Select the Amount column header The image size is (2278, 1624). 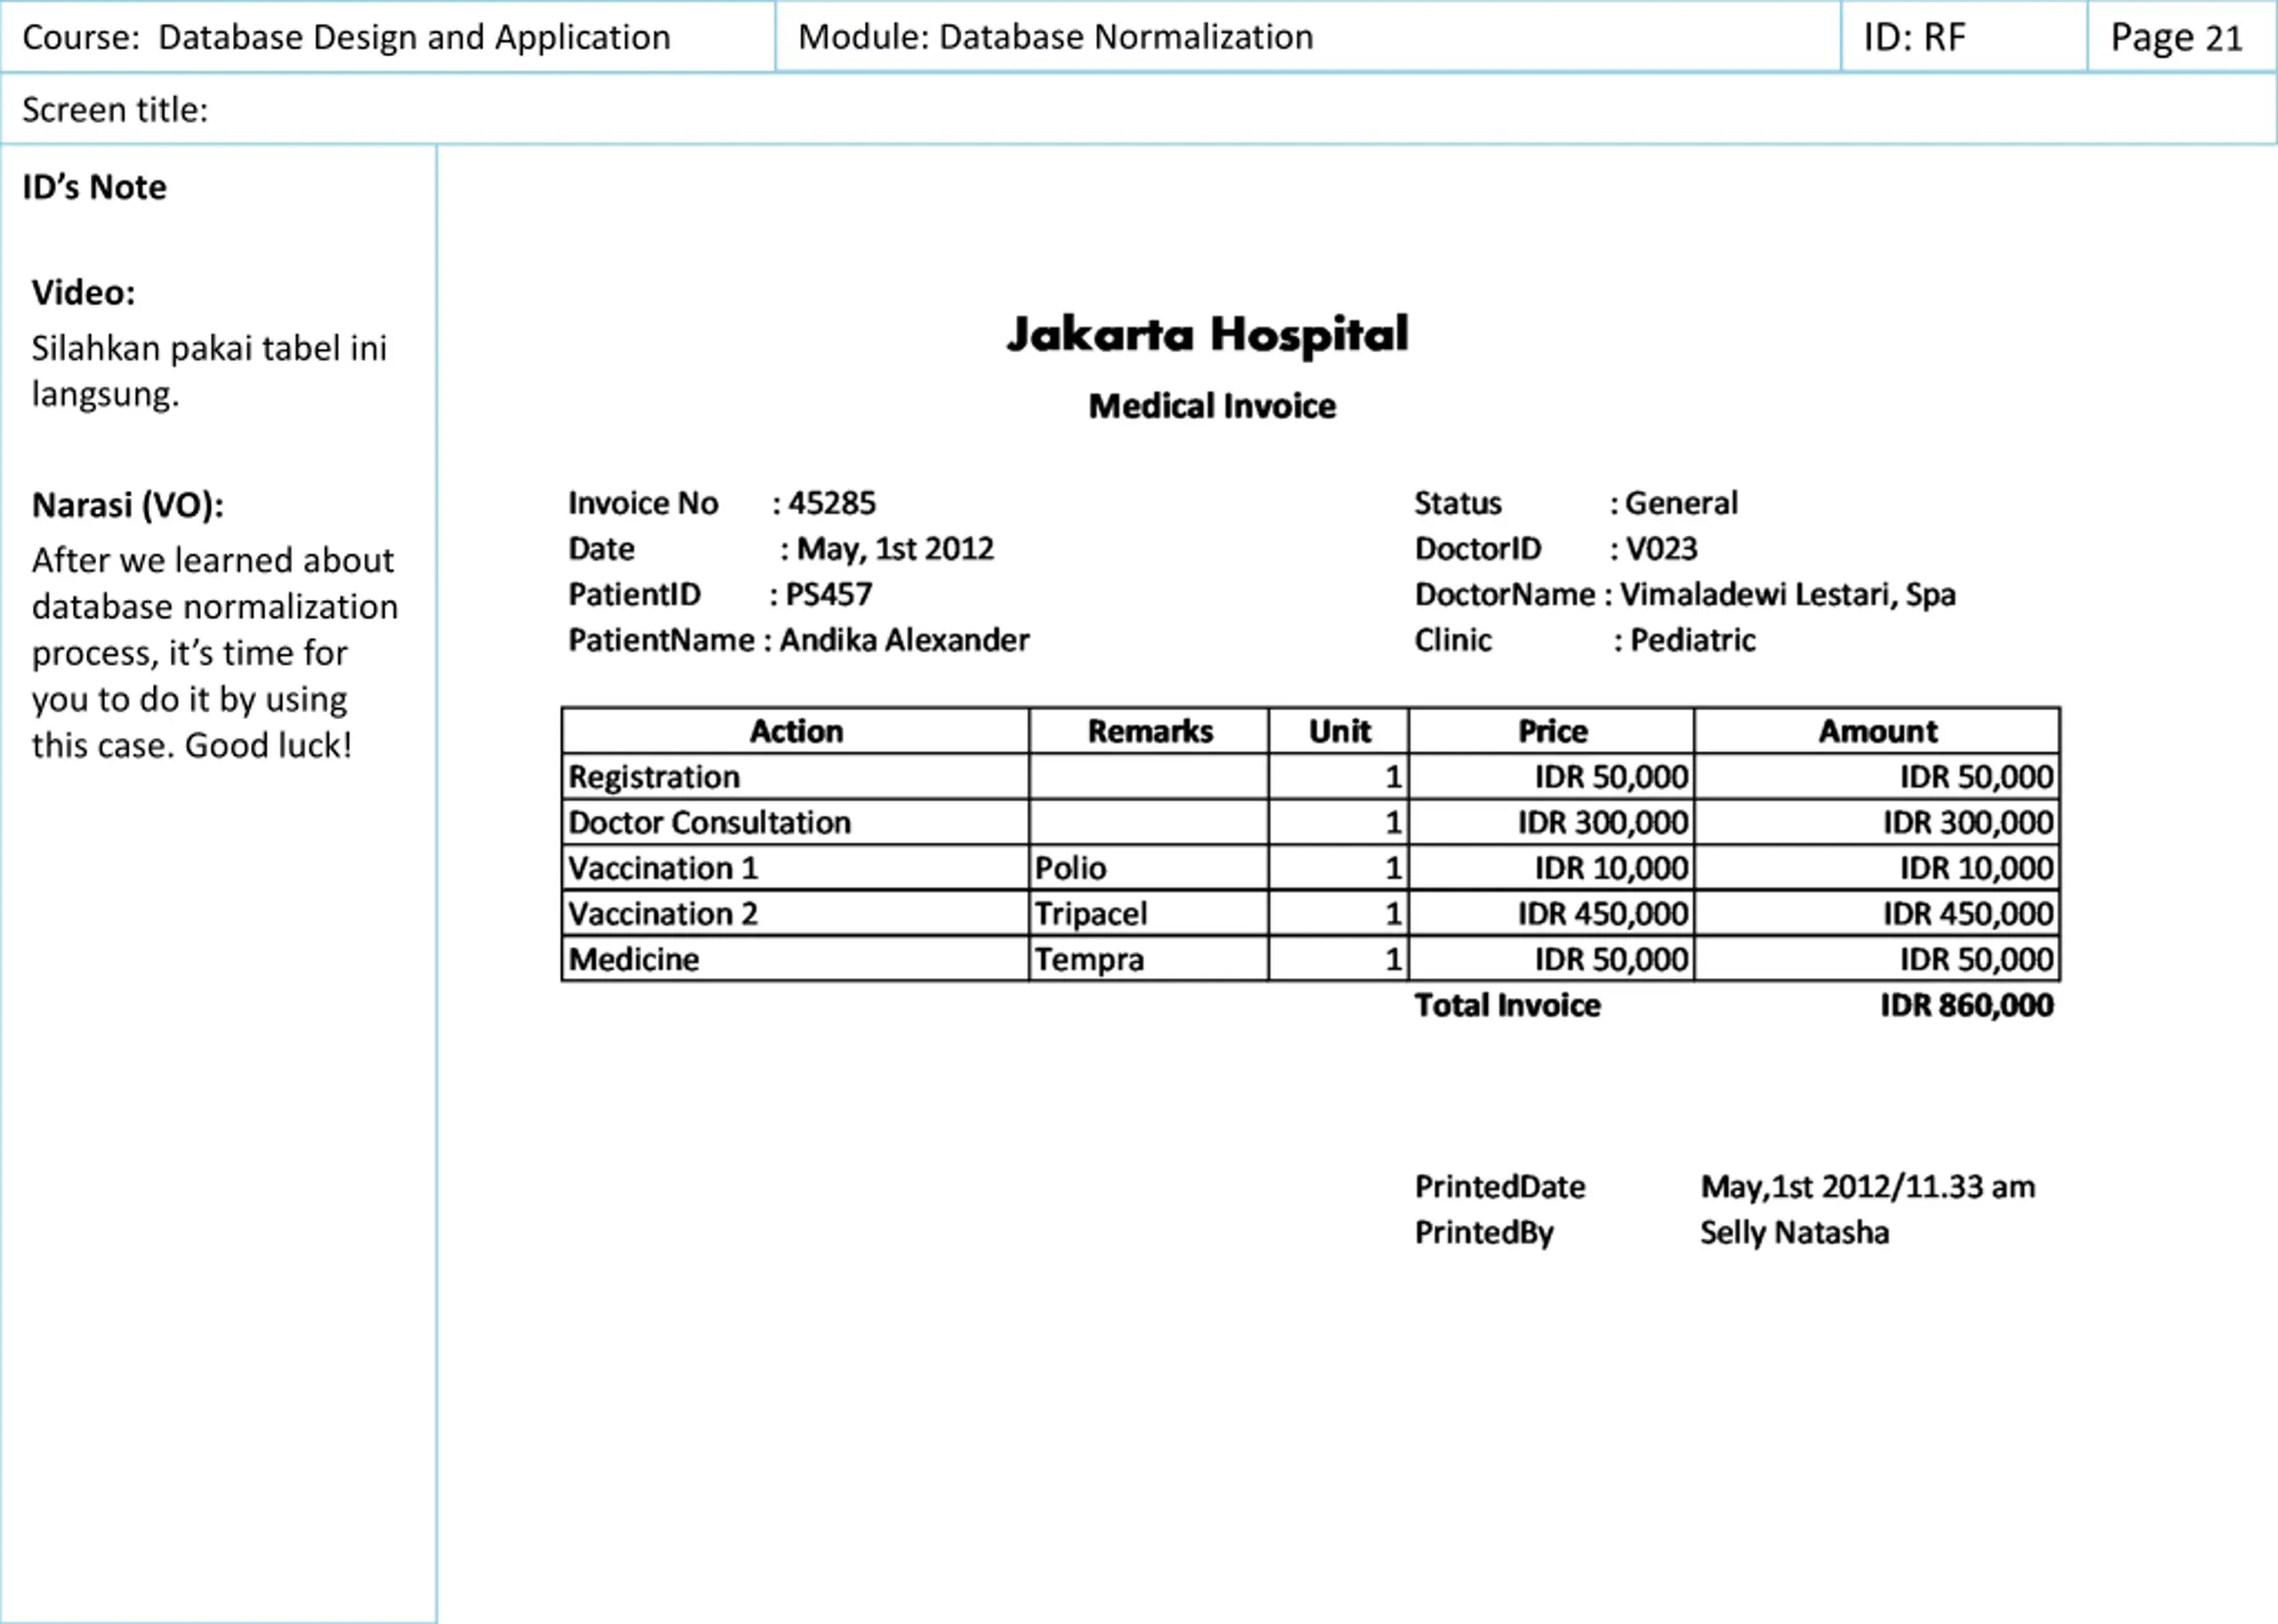point(1876,731)
